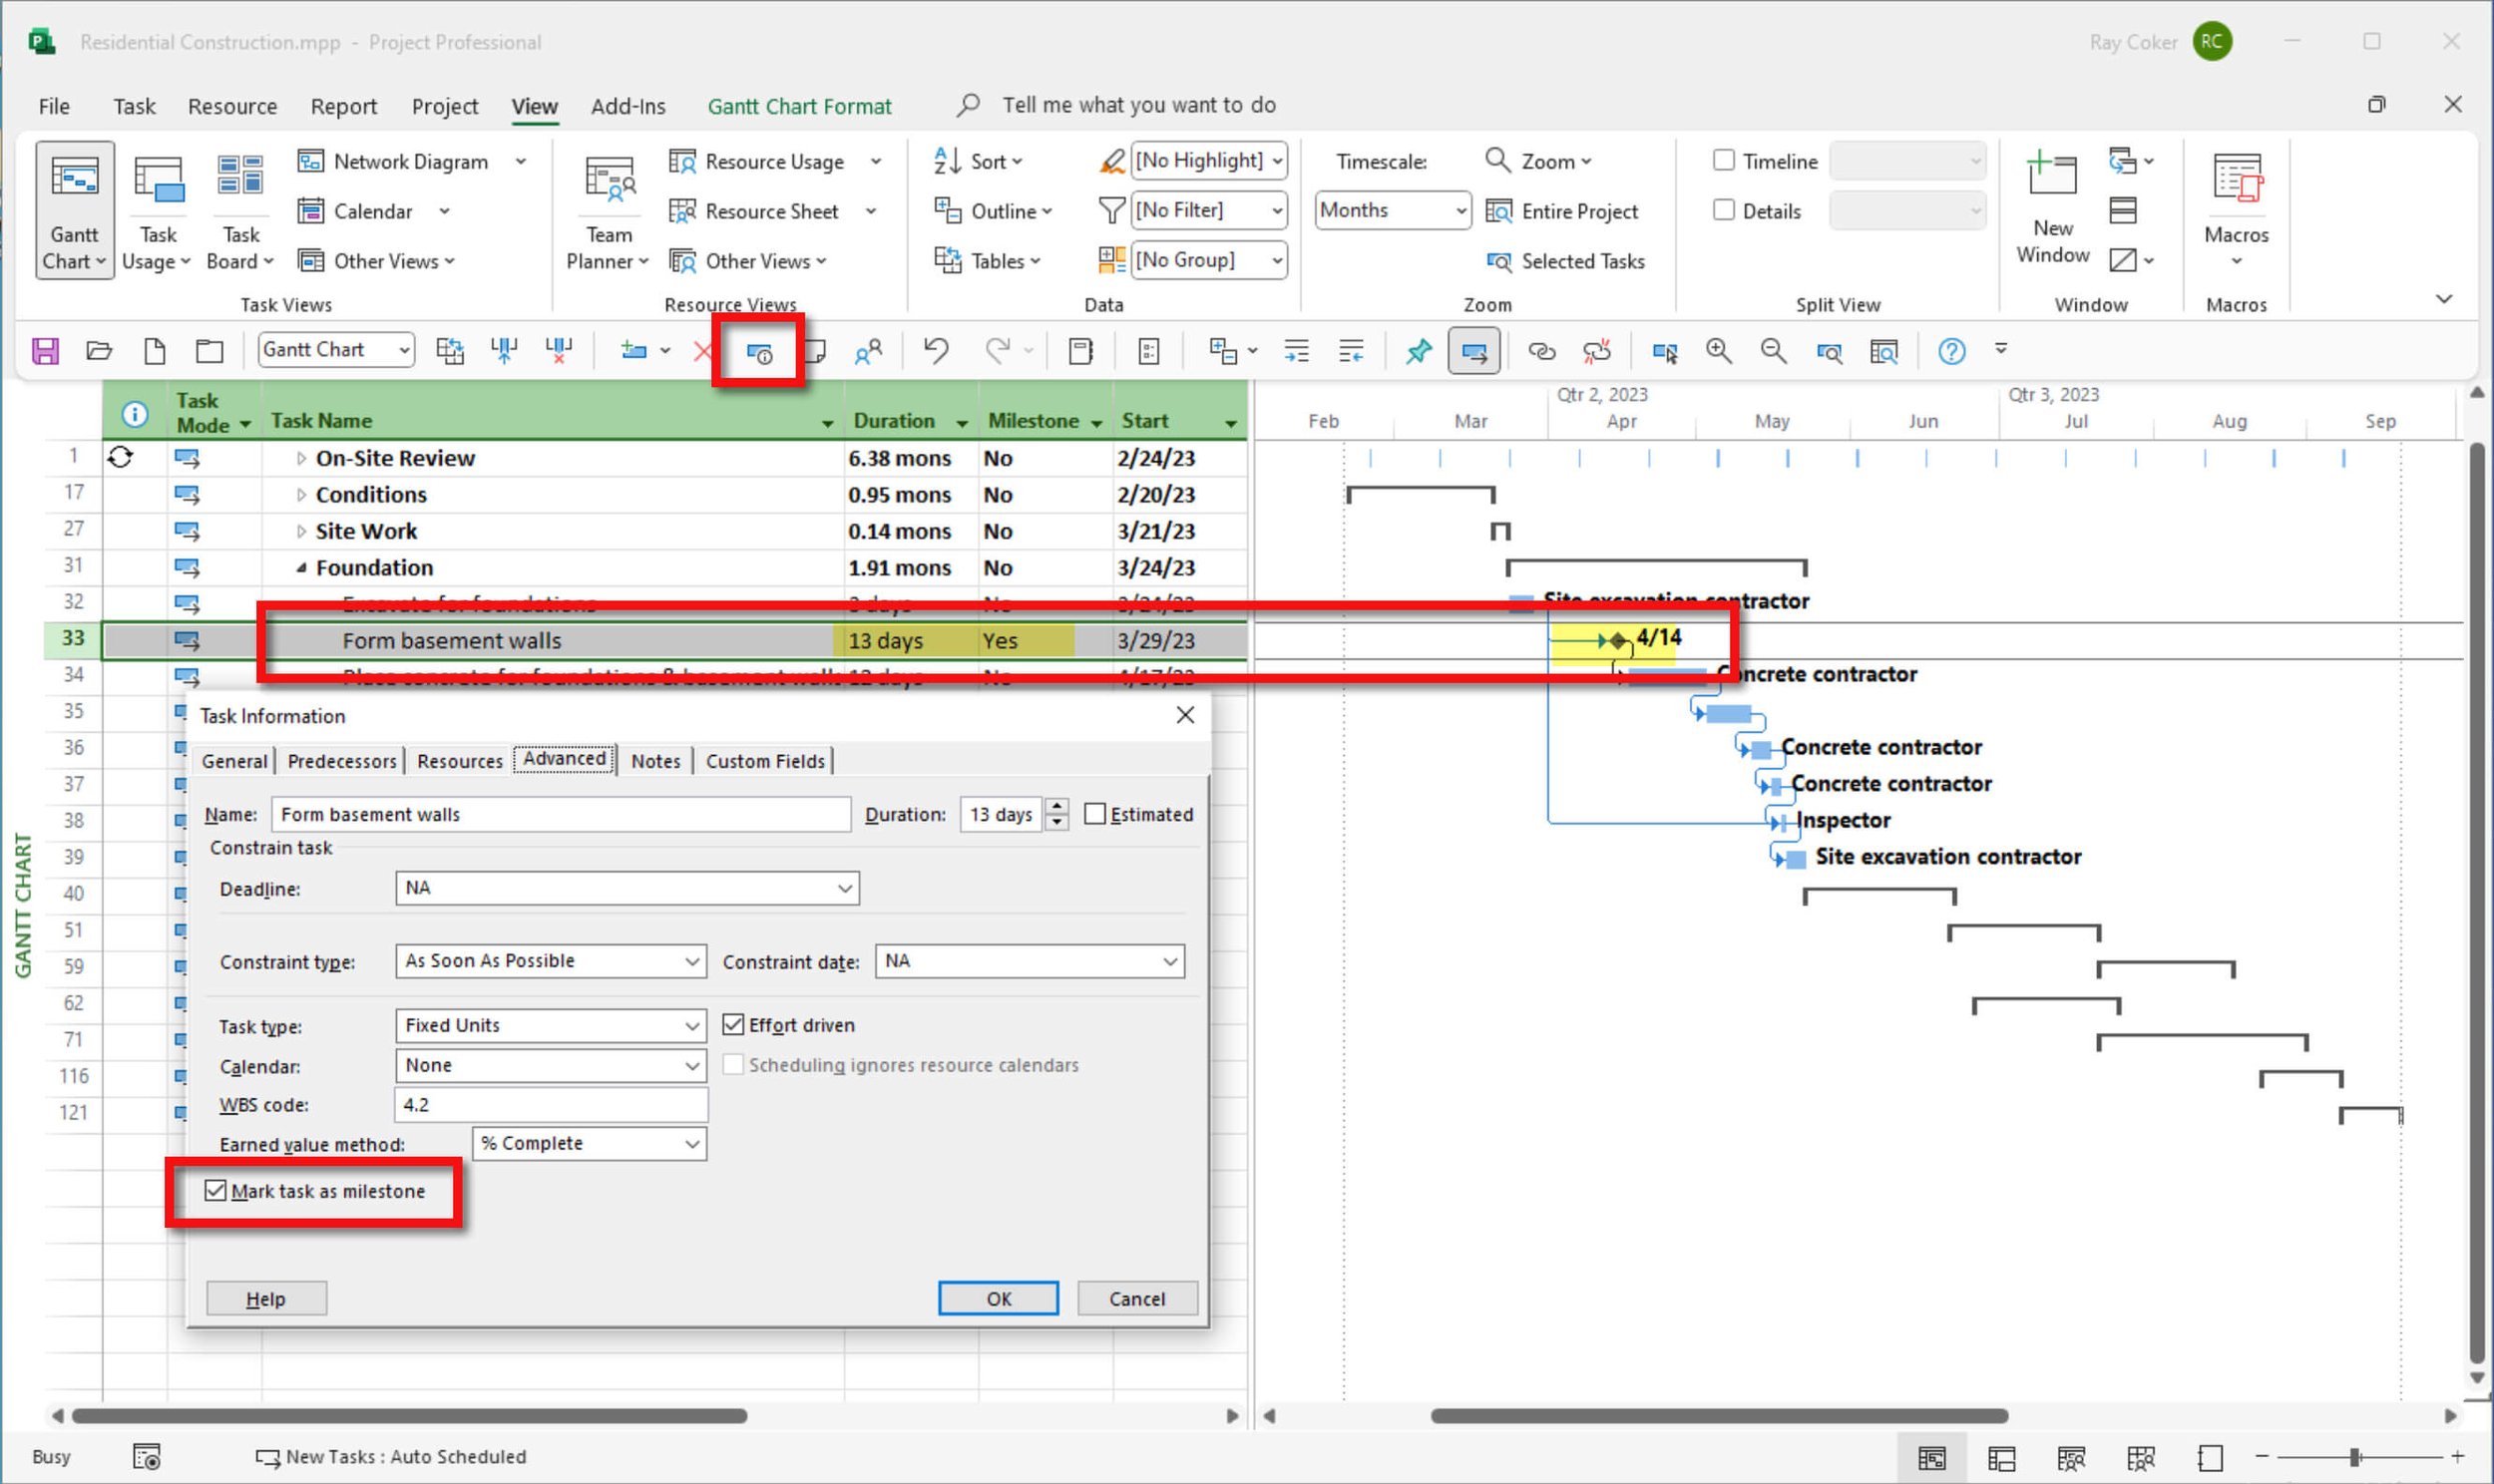
Task: Click the Cancel button in Task Information
Action: (1137, 1298)
